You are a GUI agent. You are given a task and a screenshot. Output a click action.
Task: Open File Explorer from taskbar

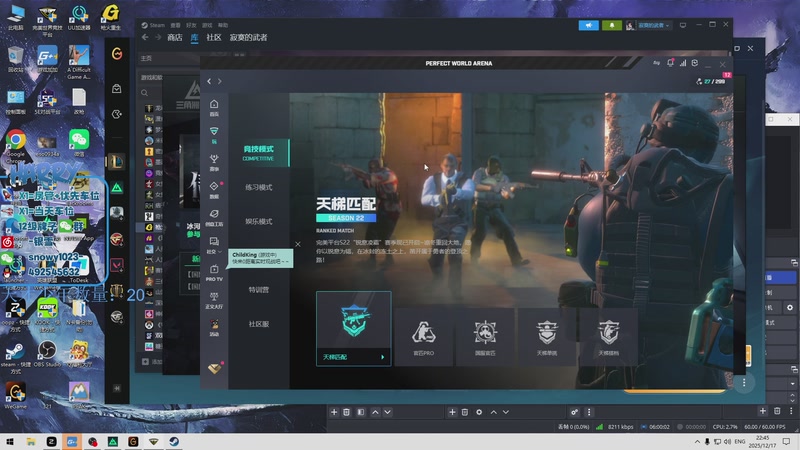[x=31, y=442]
